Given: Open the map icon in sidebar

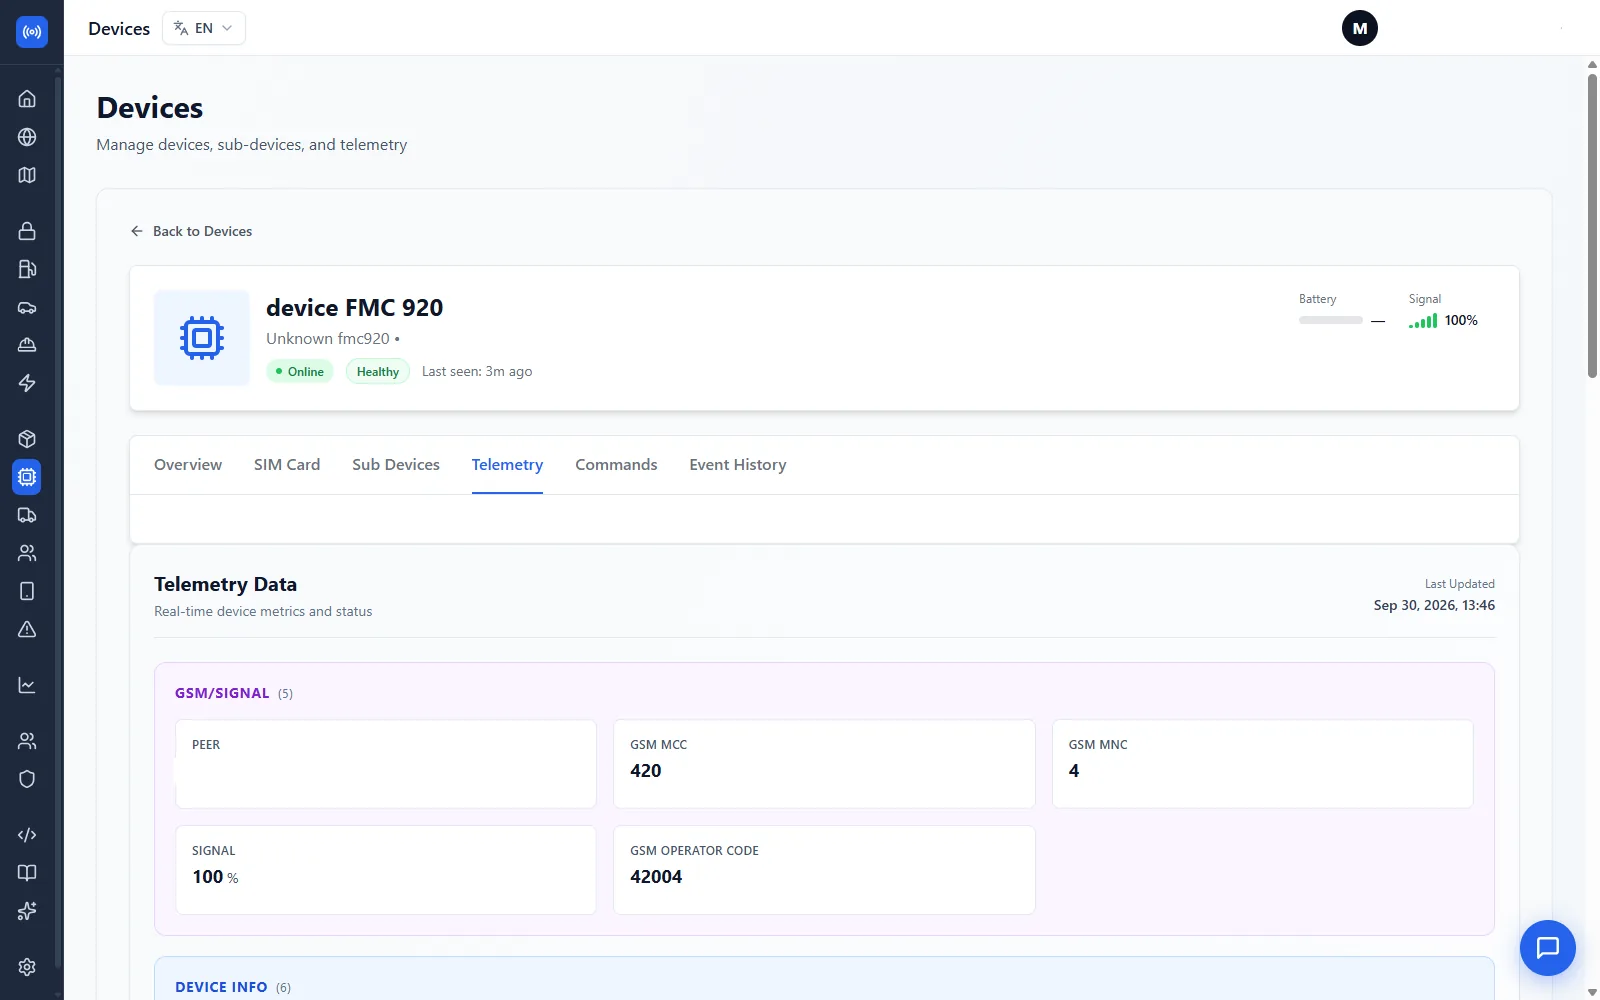Looking at the screenshot, I should tap(27, 175).
